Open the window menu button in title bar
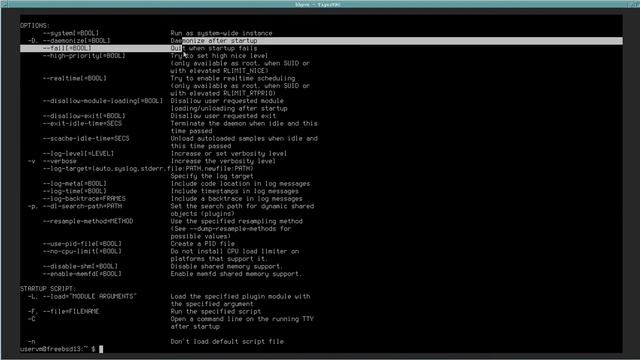 pyautogui.click(x=4, y=4)
